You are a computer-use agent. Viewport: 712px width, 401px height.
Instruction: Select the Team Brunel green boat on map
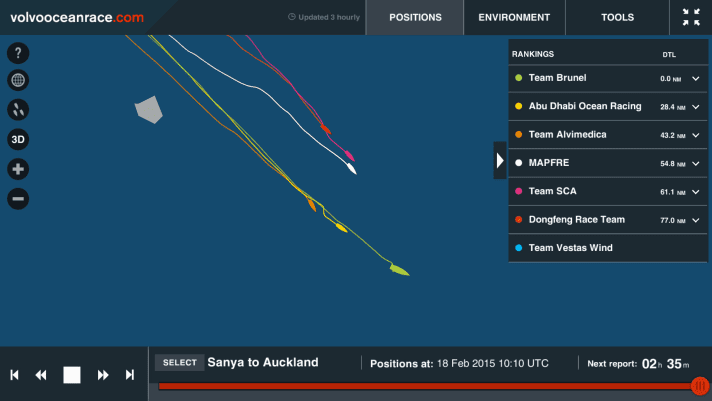click(x=400, y=270)
